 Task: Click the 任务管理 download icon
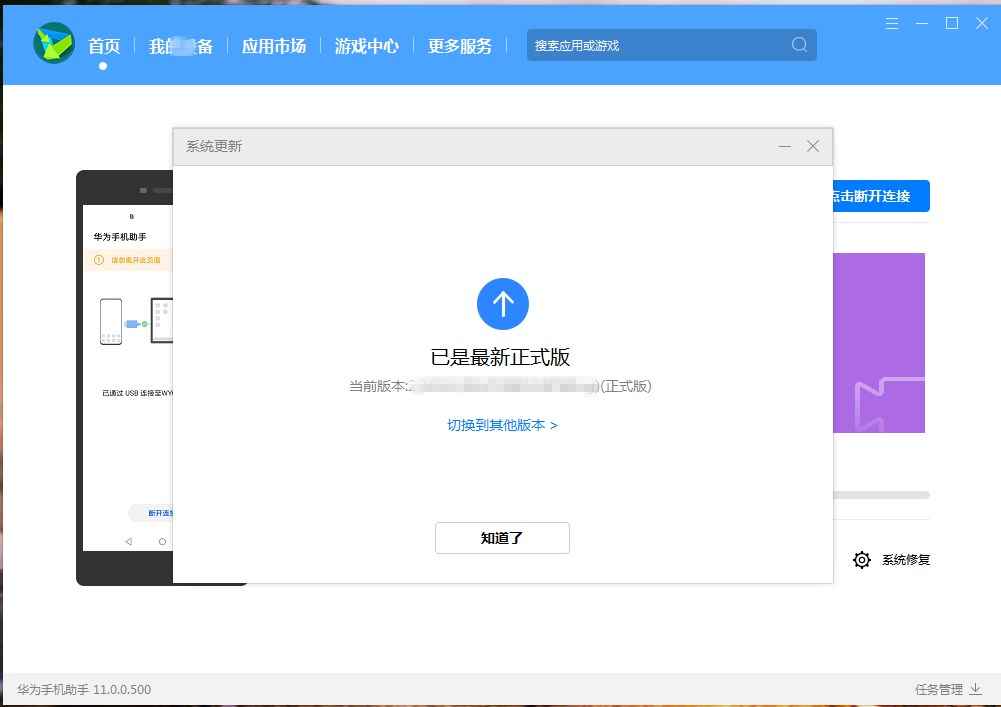(976, 689)
